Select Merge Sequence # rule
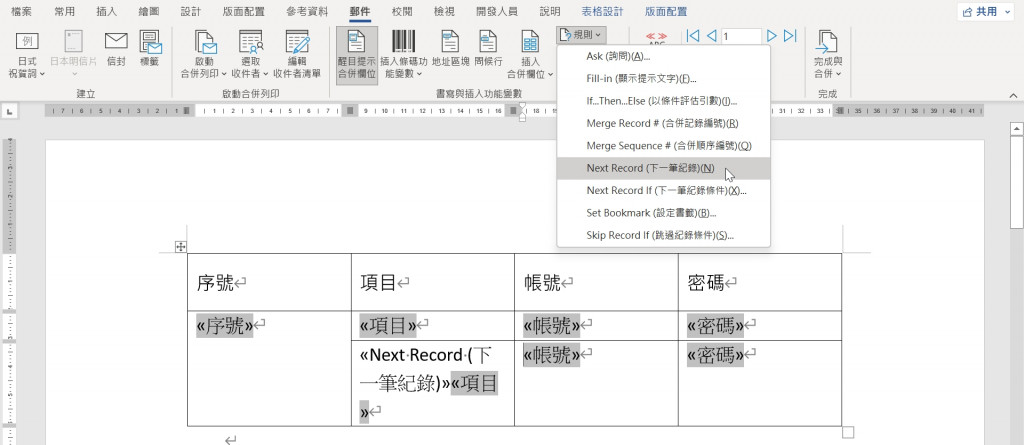 [x=664, y=146]
